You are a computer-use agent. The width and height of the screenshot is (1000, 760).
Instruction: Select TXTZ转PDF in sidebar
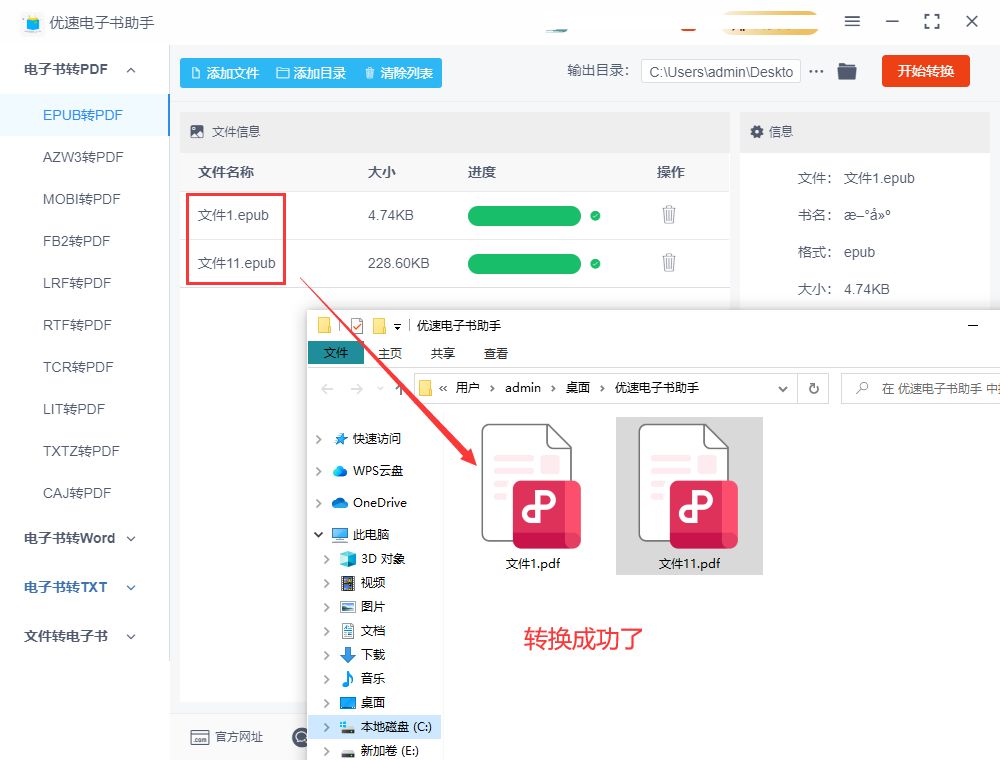81,451
